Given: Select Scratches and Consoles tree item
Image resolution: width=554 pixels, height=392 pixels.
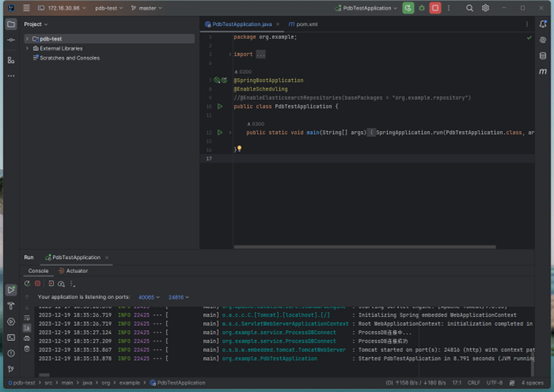Looking at the screenshot, I should point(69,58).
